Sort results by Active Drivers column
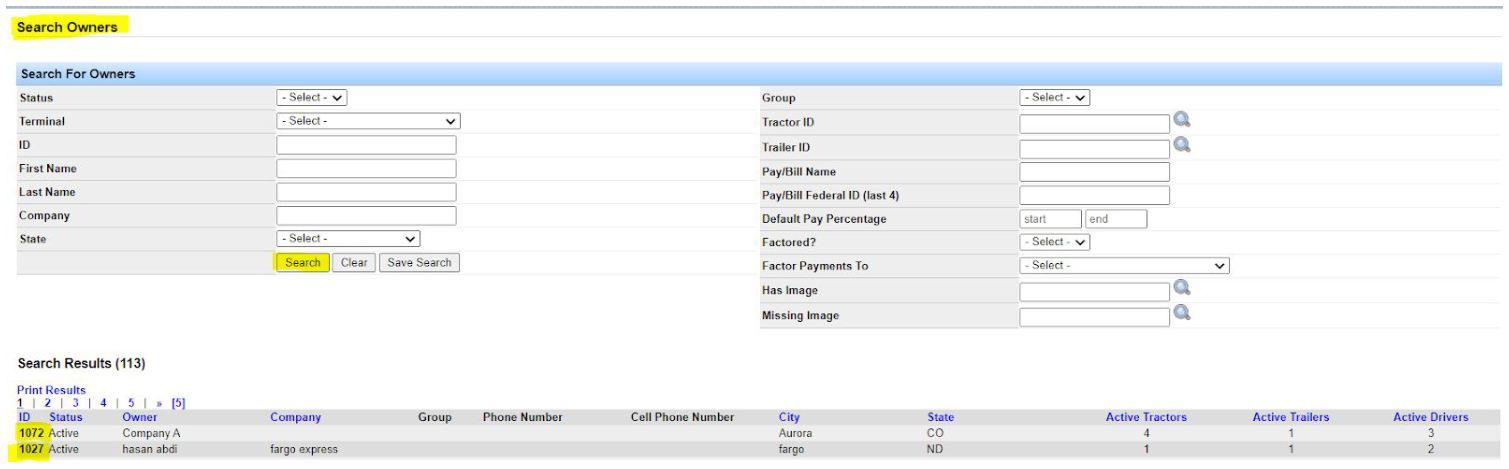This screenshot has height=469, width=1509. [x=1430, y=417]
